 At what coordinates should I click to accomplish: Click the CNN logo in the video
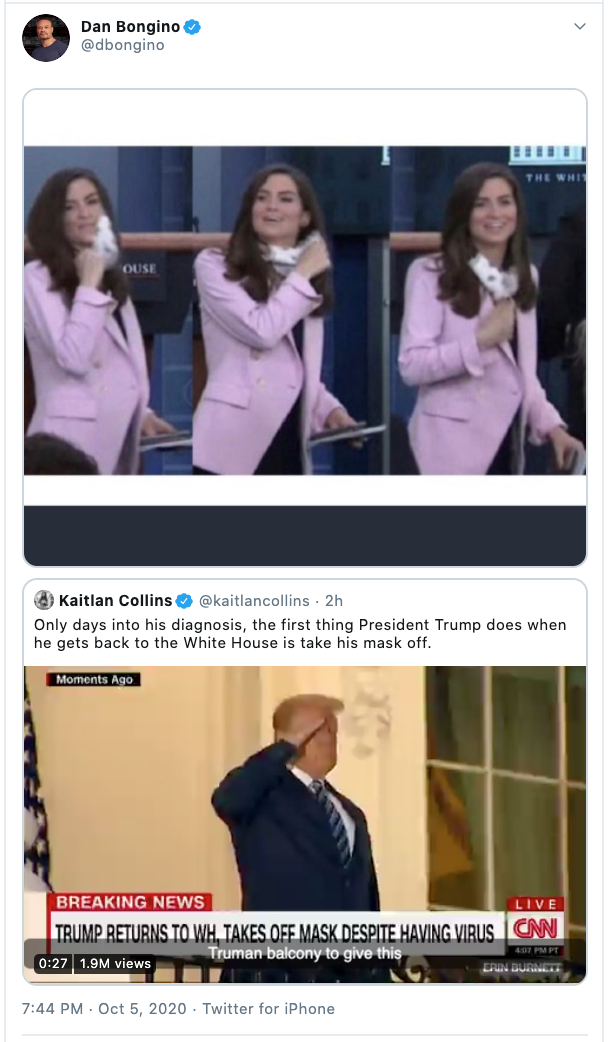click(x=536, y=927)
